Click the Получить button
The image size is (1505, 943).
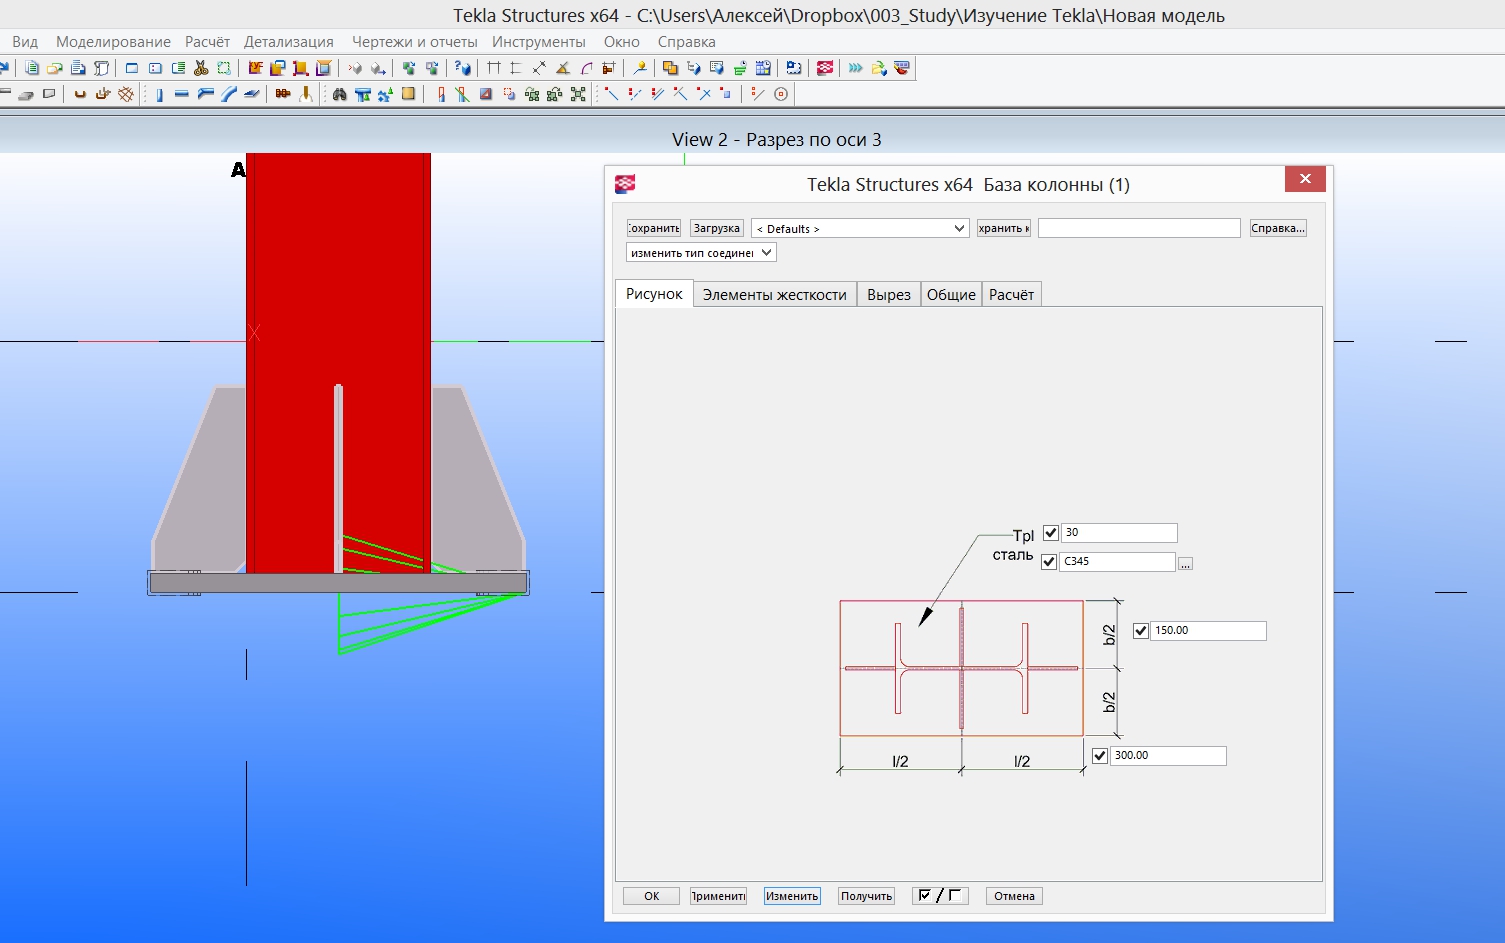tap(866, 896)
